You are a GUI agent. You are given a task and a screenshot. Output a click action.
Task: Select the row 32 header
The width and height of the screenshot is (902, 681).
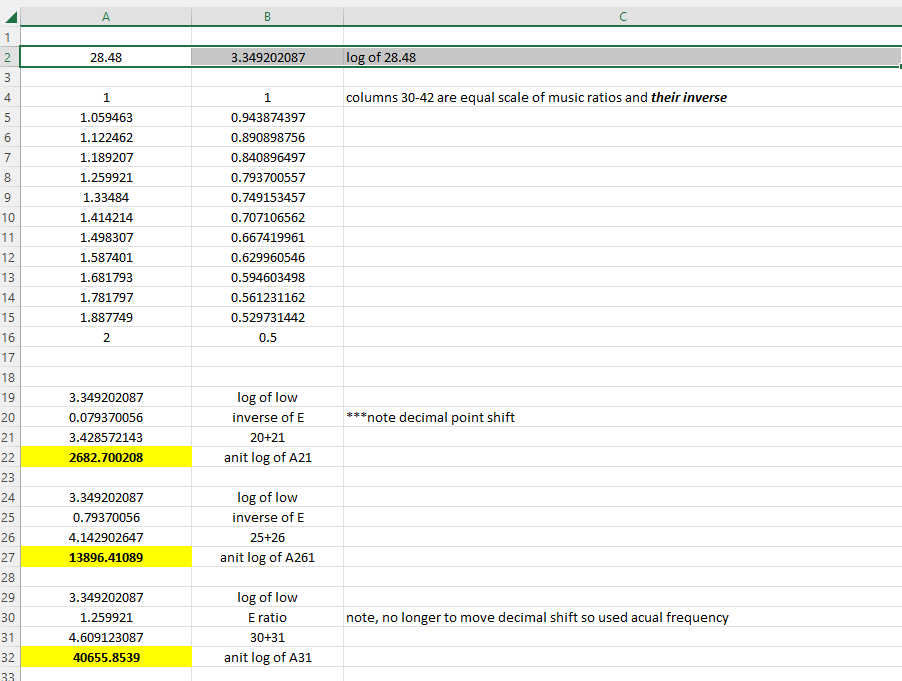9,657
